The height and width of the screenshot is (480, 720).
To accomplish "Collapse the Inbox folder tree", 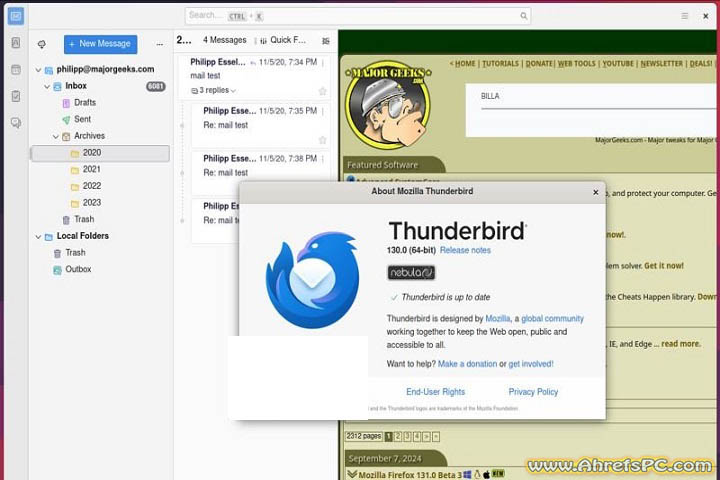I will click(x=47, y=86).
